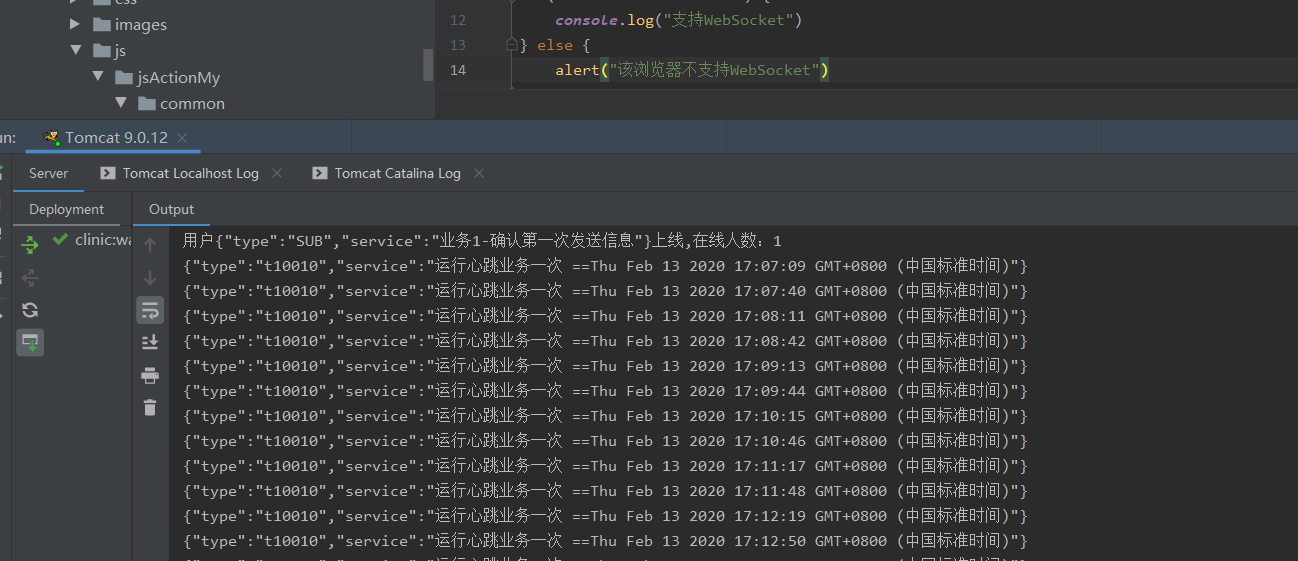The width and height of the screenshot is (1298, 561).
Task: Open the Tomcat Catalina Log tab
Action: [398, 173]
